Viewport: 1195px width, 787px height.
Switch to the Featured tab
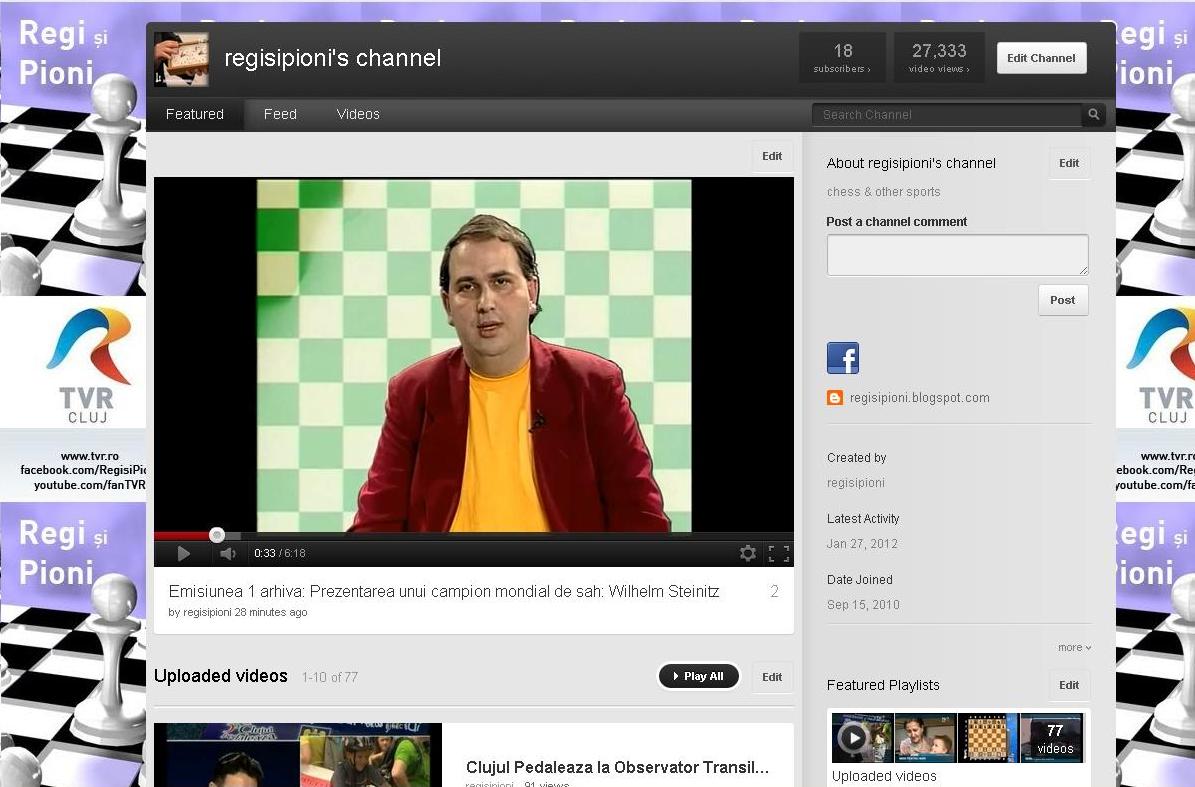[x=195, y=114]
